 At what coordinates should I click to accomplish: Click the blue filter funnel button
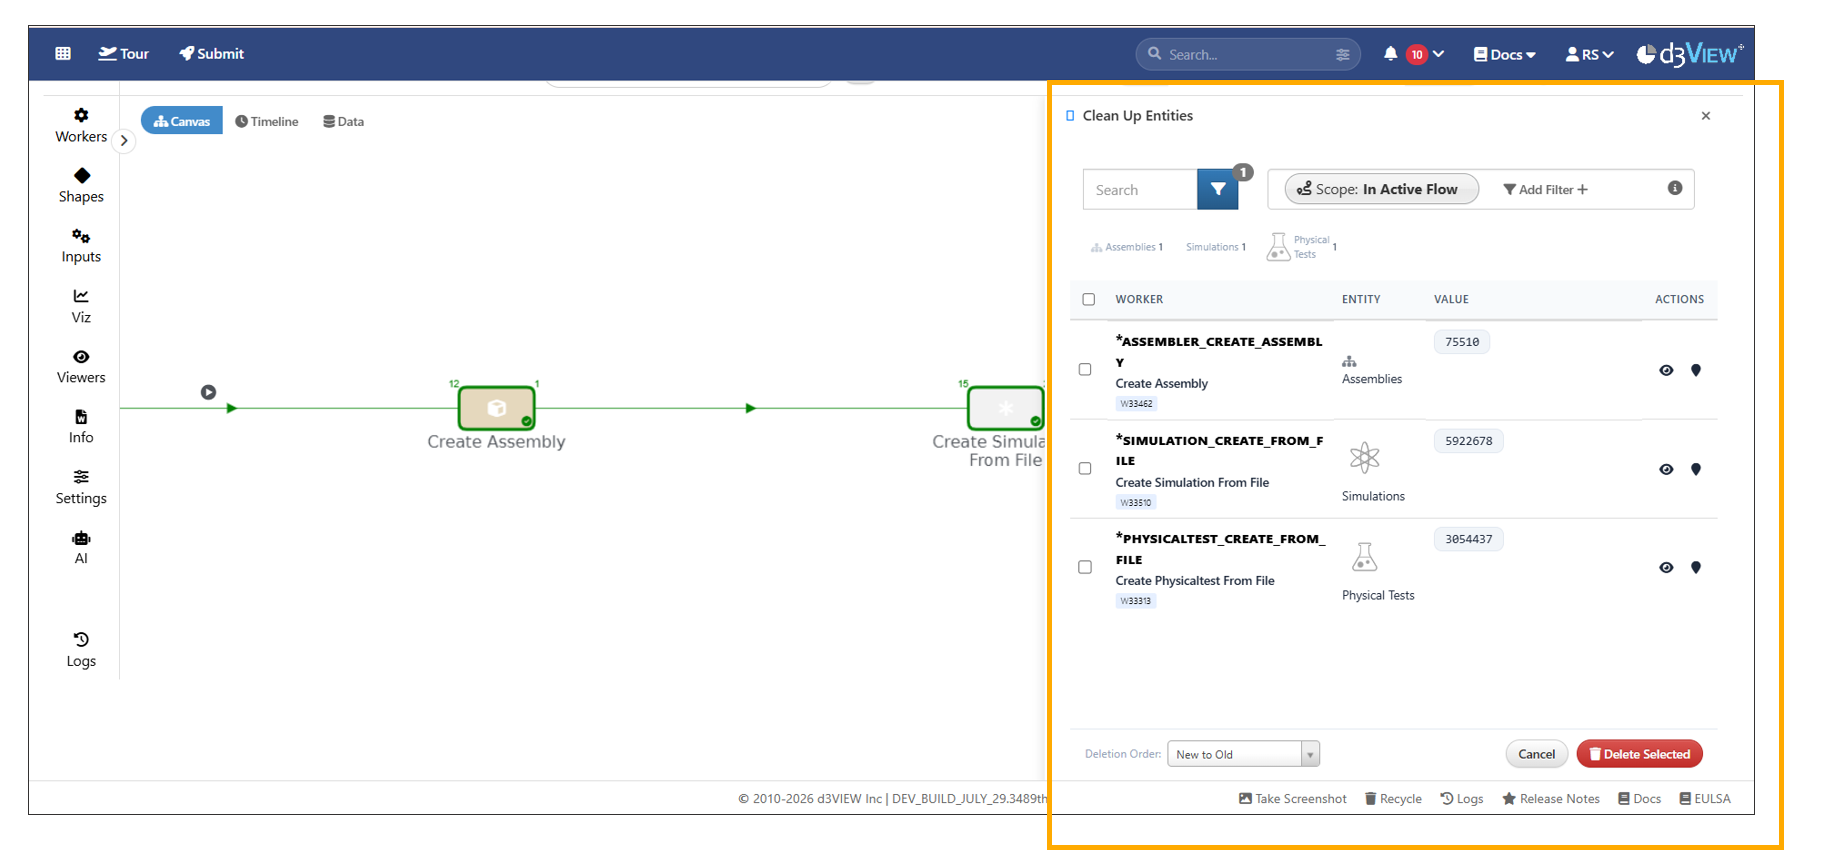(x=1217, y=189)
